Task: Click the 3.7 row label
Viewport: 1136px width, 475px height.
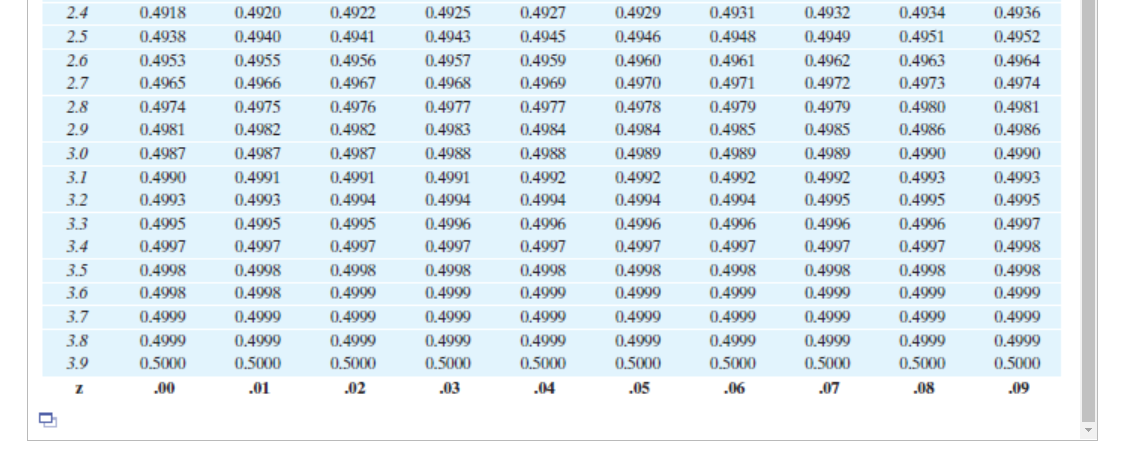Action: click(x=78, y=316)
